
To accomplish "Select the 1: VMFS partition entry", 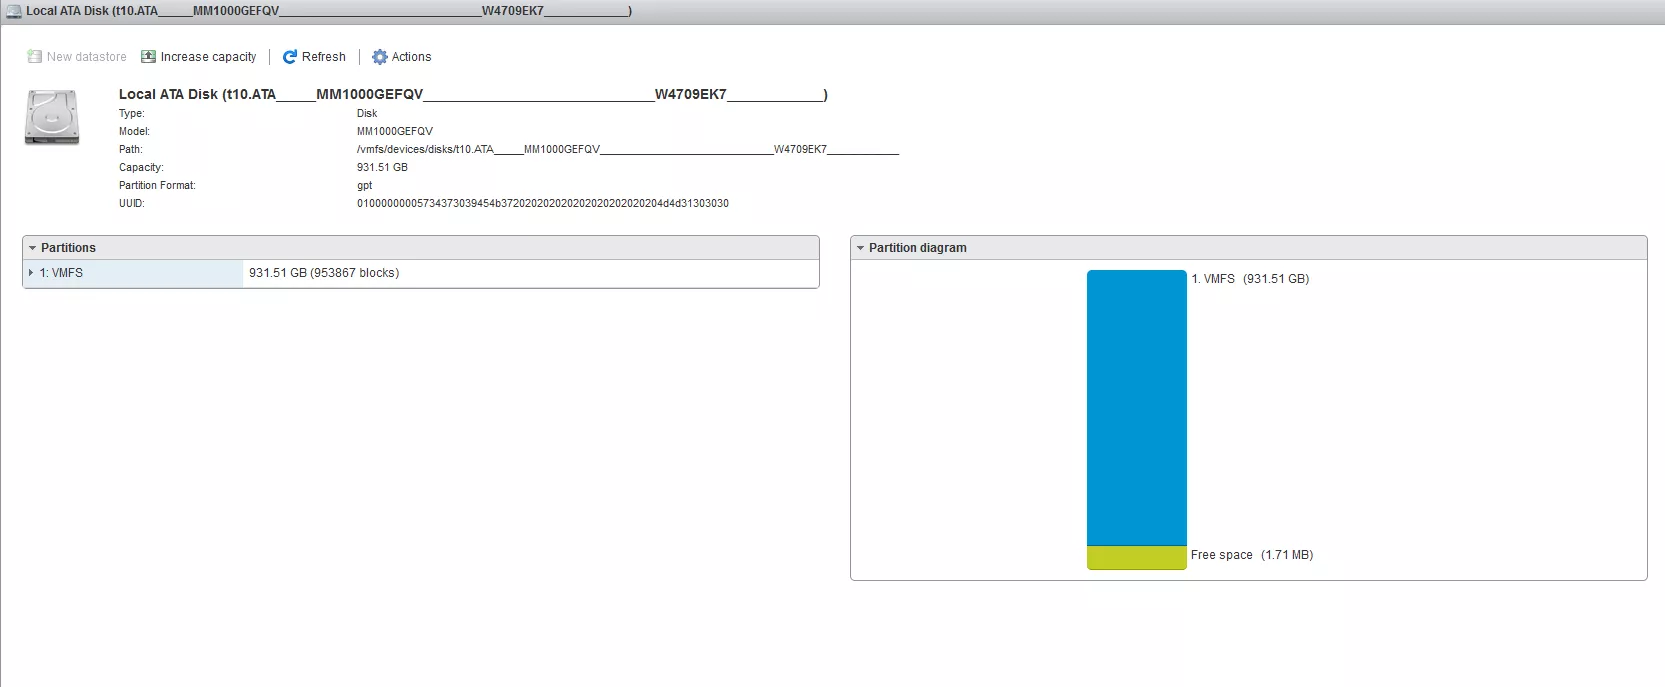I will (61, 273).
